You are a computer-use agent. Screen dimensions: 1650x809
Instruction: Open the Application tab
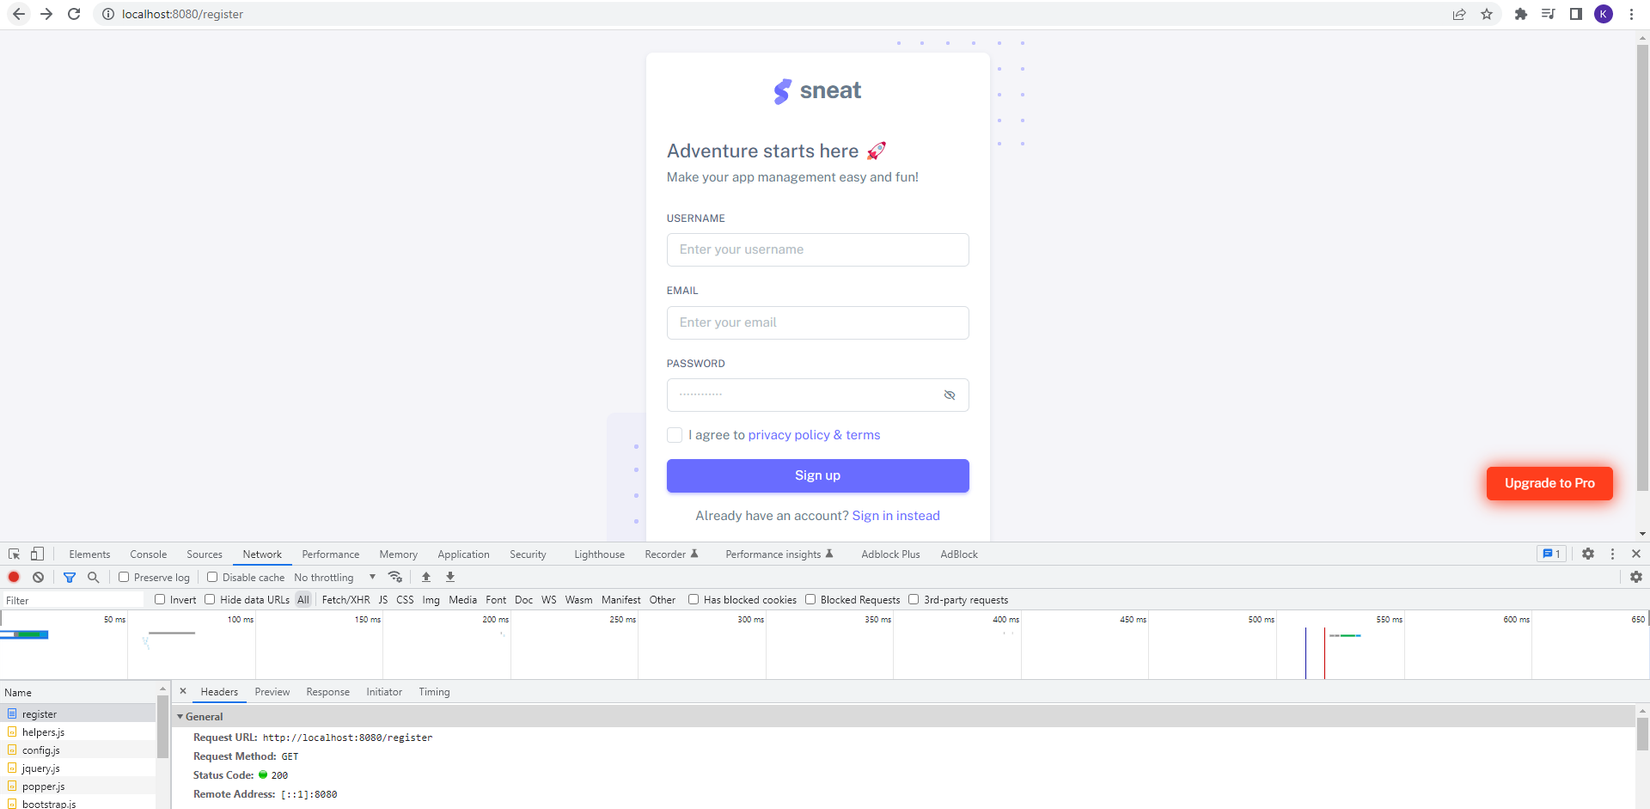(x=463, y=554)
